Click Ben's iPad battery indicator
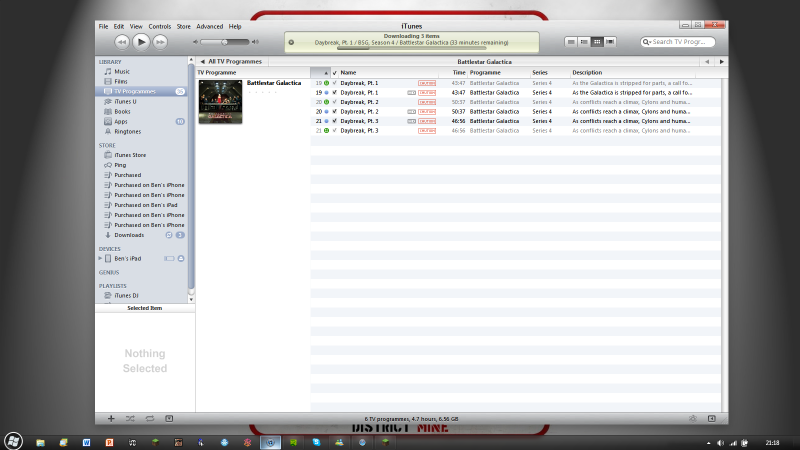This screenshot has width=800, height=450. pos(169,259)
